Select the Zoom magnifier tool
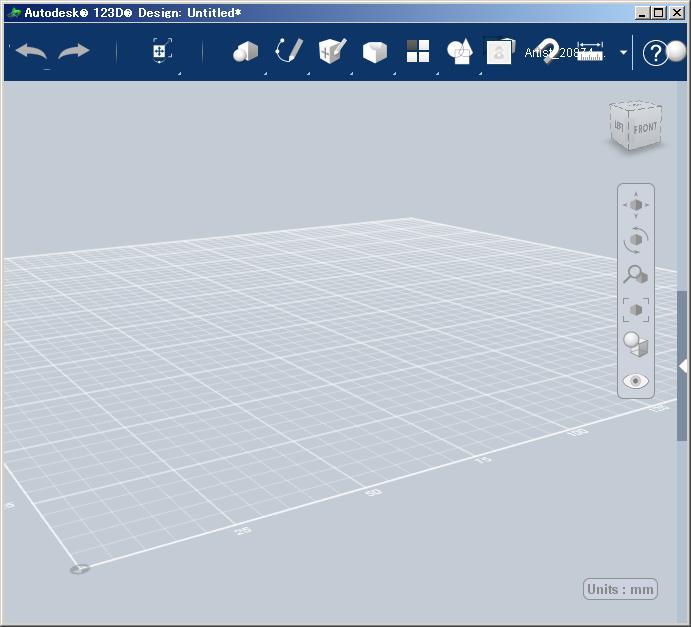The image size is (691, 627). [x=635, y=275]
